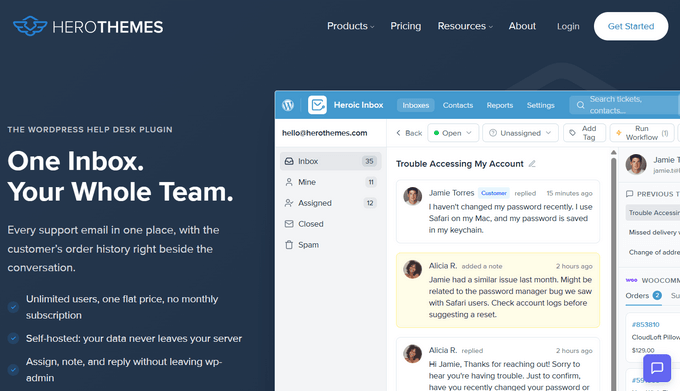The image size is (680, 391).
Task: Click the search tickets input field
Action: [624, 105]
